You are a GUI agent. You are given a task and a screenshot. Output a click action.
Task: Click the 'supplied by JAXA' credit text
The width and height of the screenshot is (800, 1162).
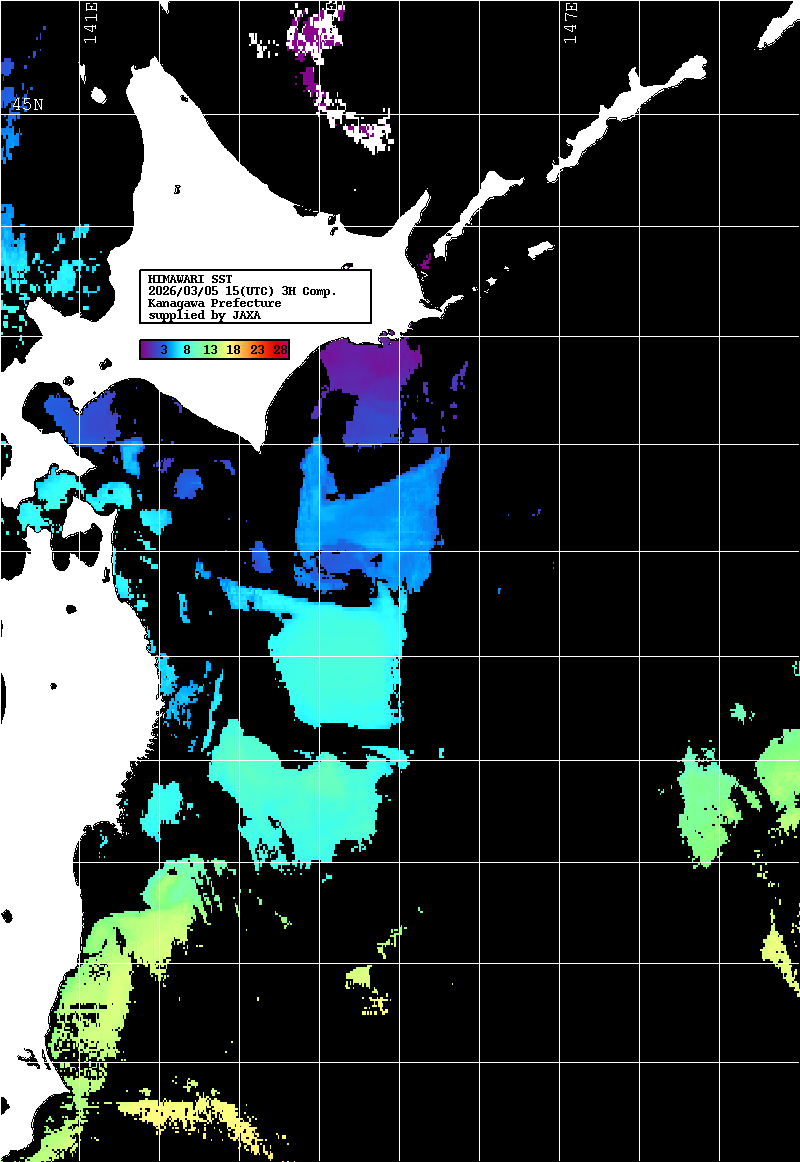coord(204,315)
